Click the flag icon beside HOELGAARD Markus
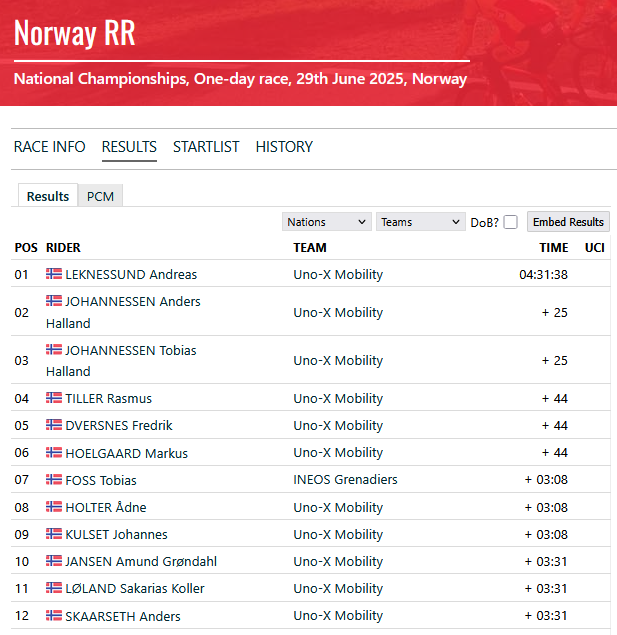This screenshot has height=635, width=617. [x=54, y=452]
